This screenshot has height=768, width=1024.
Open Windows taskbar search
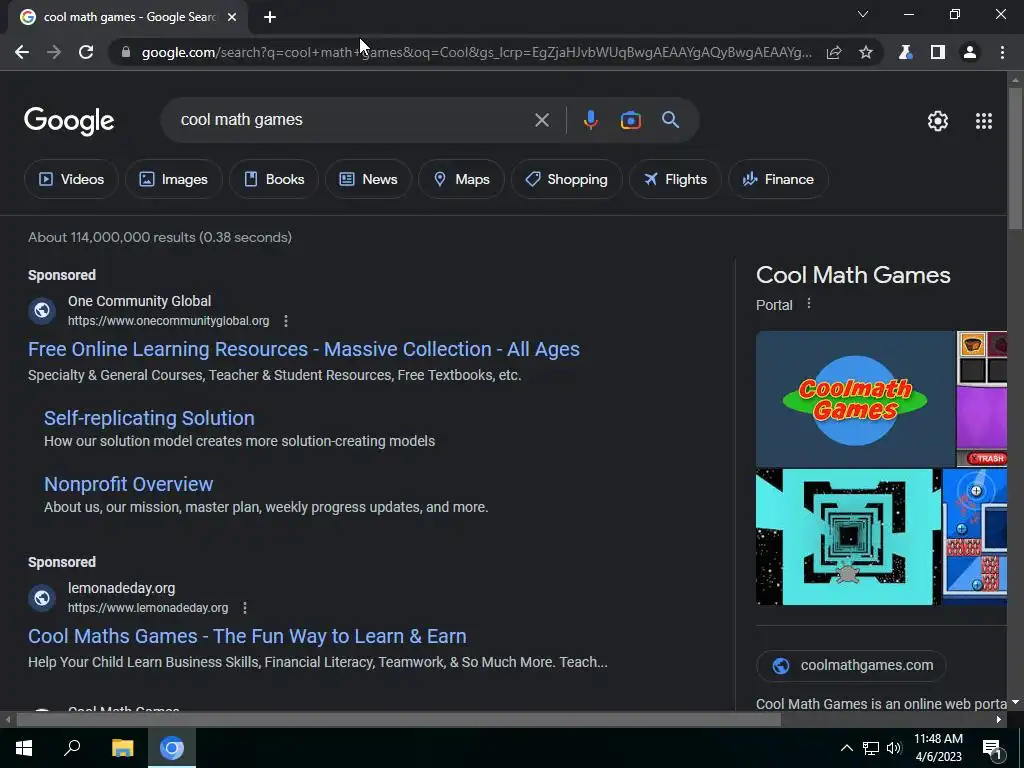72,748
